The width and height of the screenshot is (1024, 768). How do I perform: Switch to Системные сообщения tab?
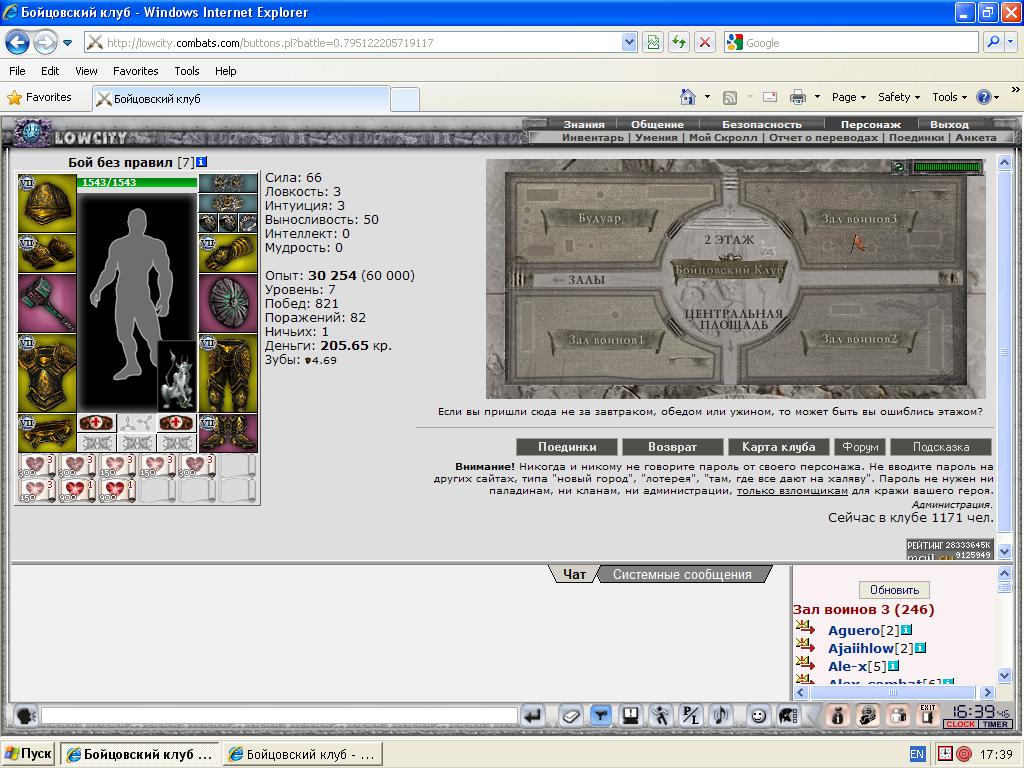[682, 574]
